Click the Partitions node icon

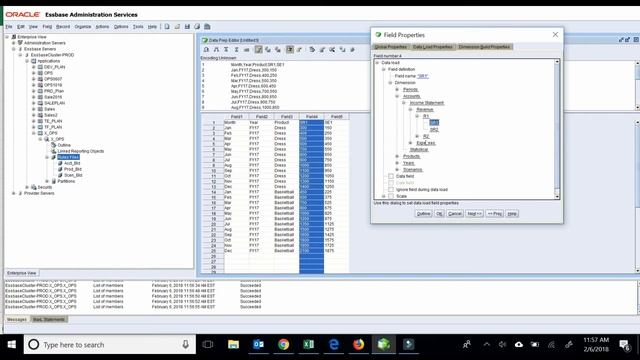point(53,181)
